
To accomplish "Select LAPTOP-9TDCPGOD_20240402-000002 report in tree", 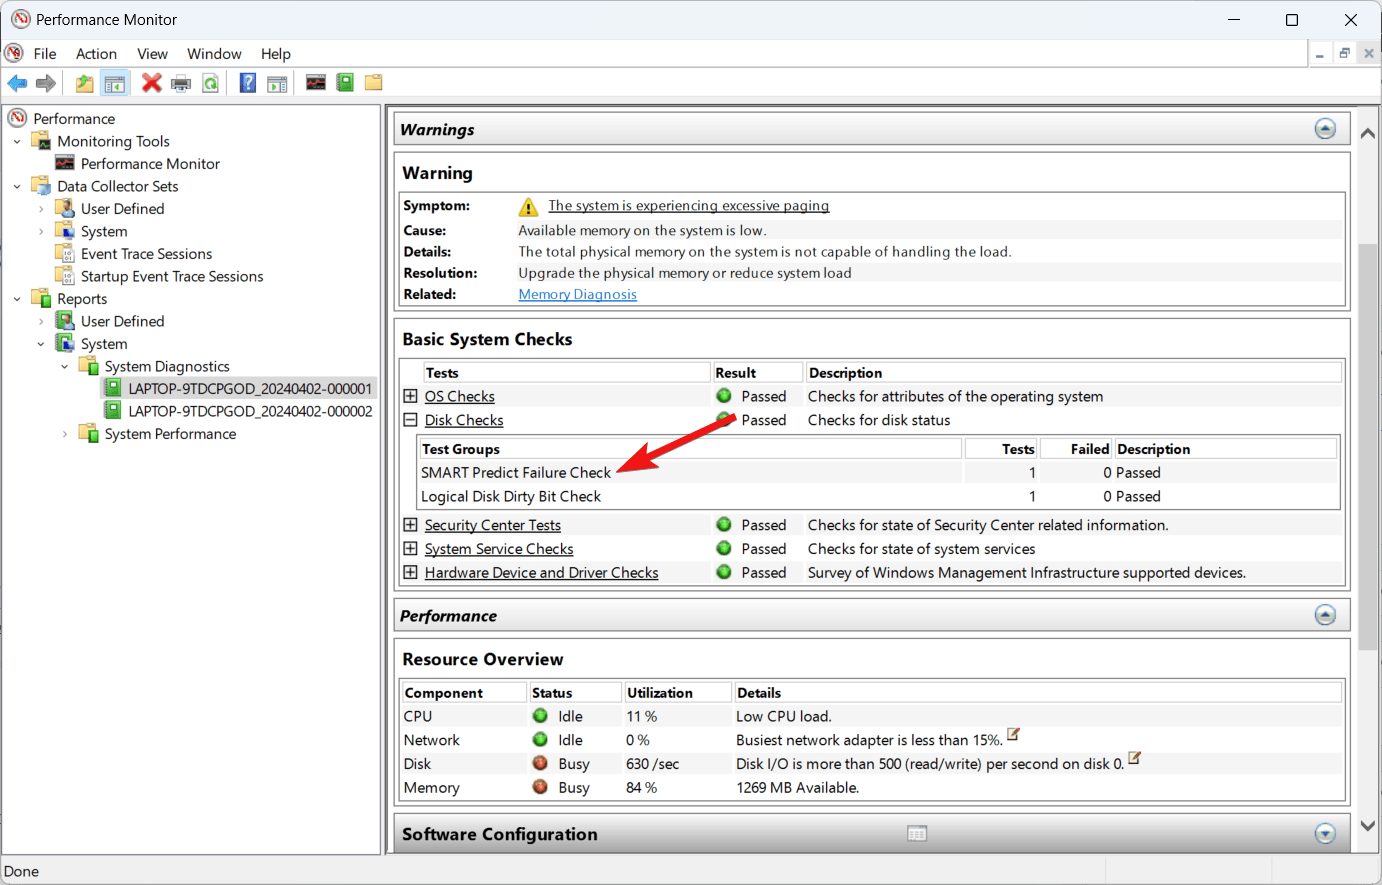I will pos(250,411).
